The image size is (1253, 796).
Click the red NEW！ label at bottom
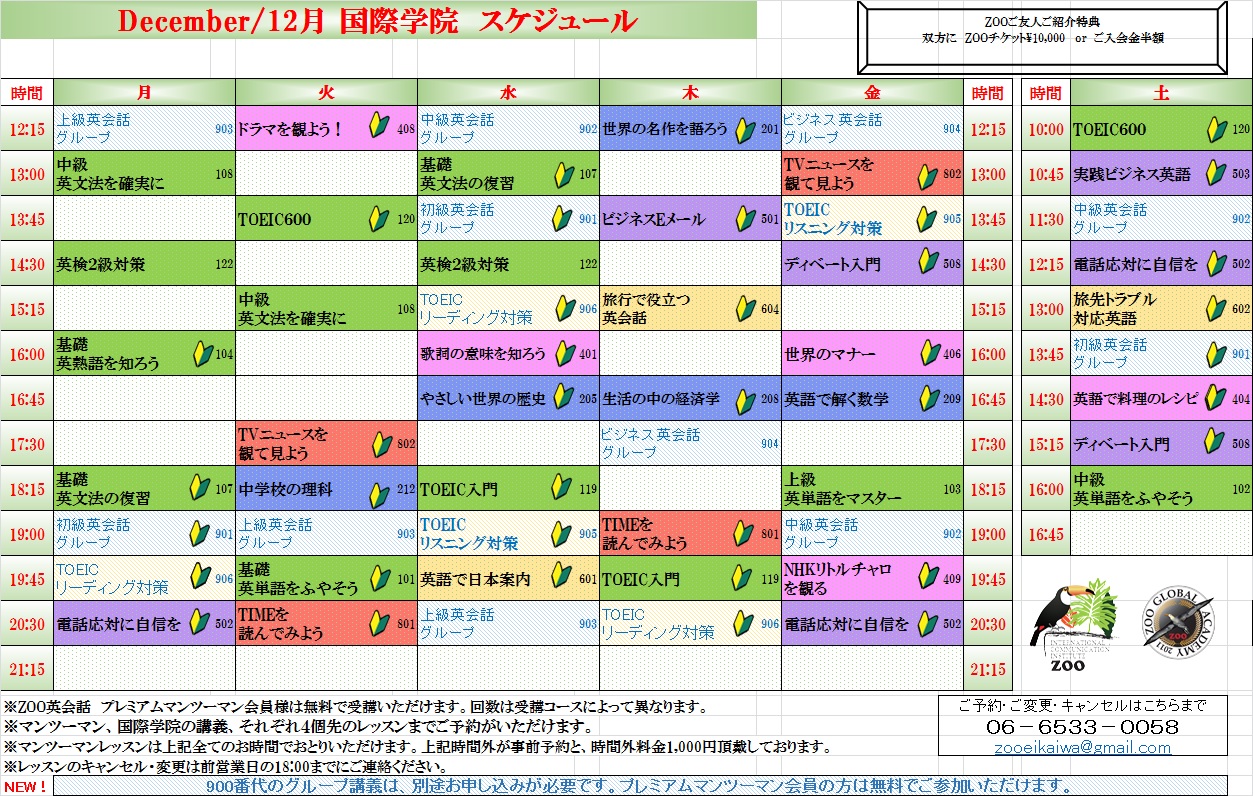(27, 787)
